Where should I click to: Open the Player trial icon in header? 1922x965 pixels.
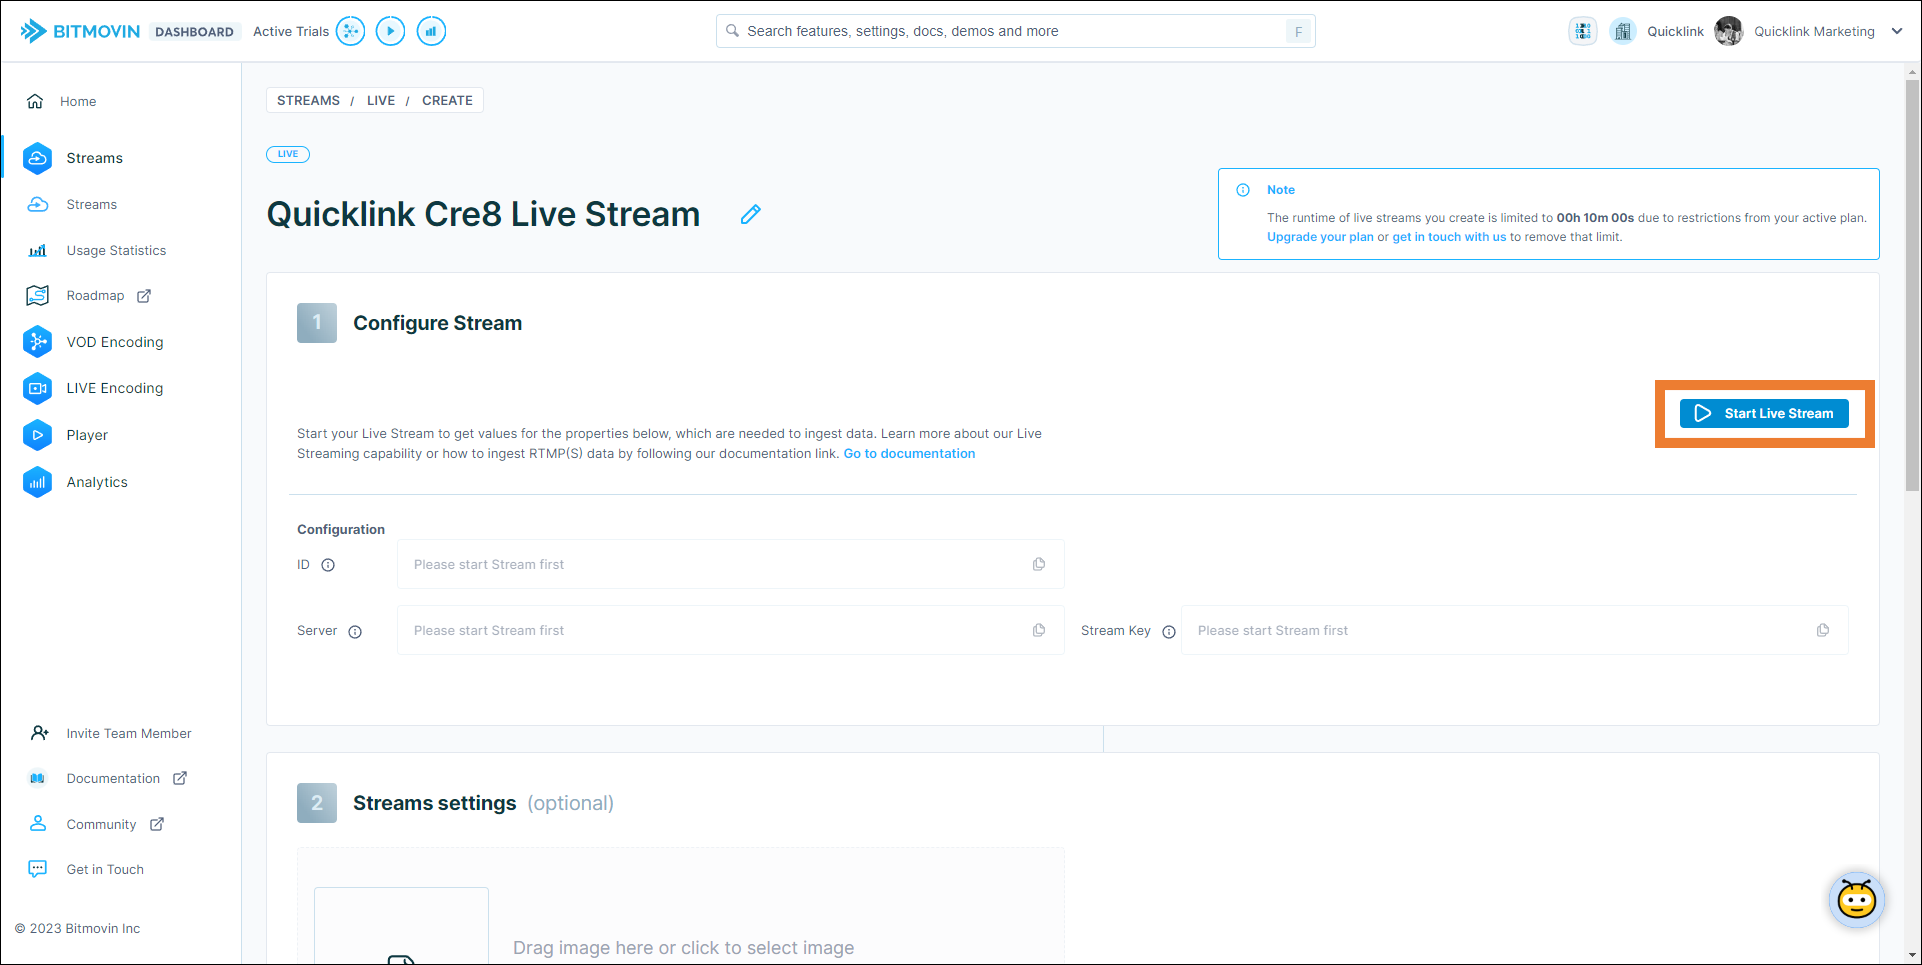[x=390, y=31]
